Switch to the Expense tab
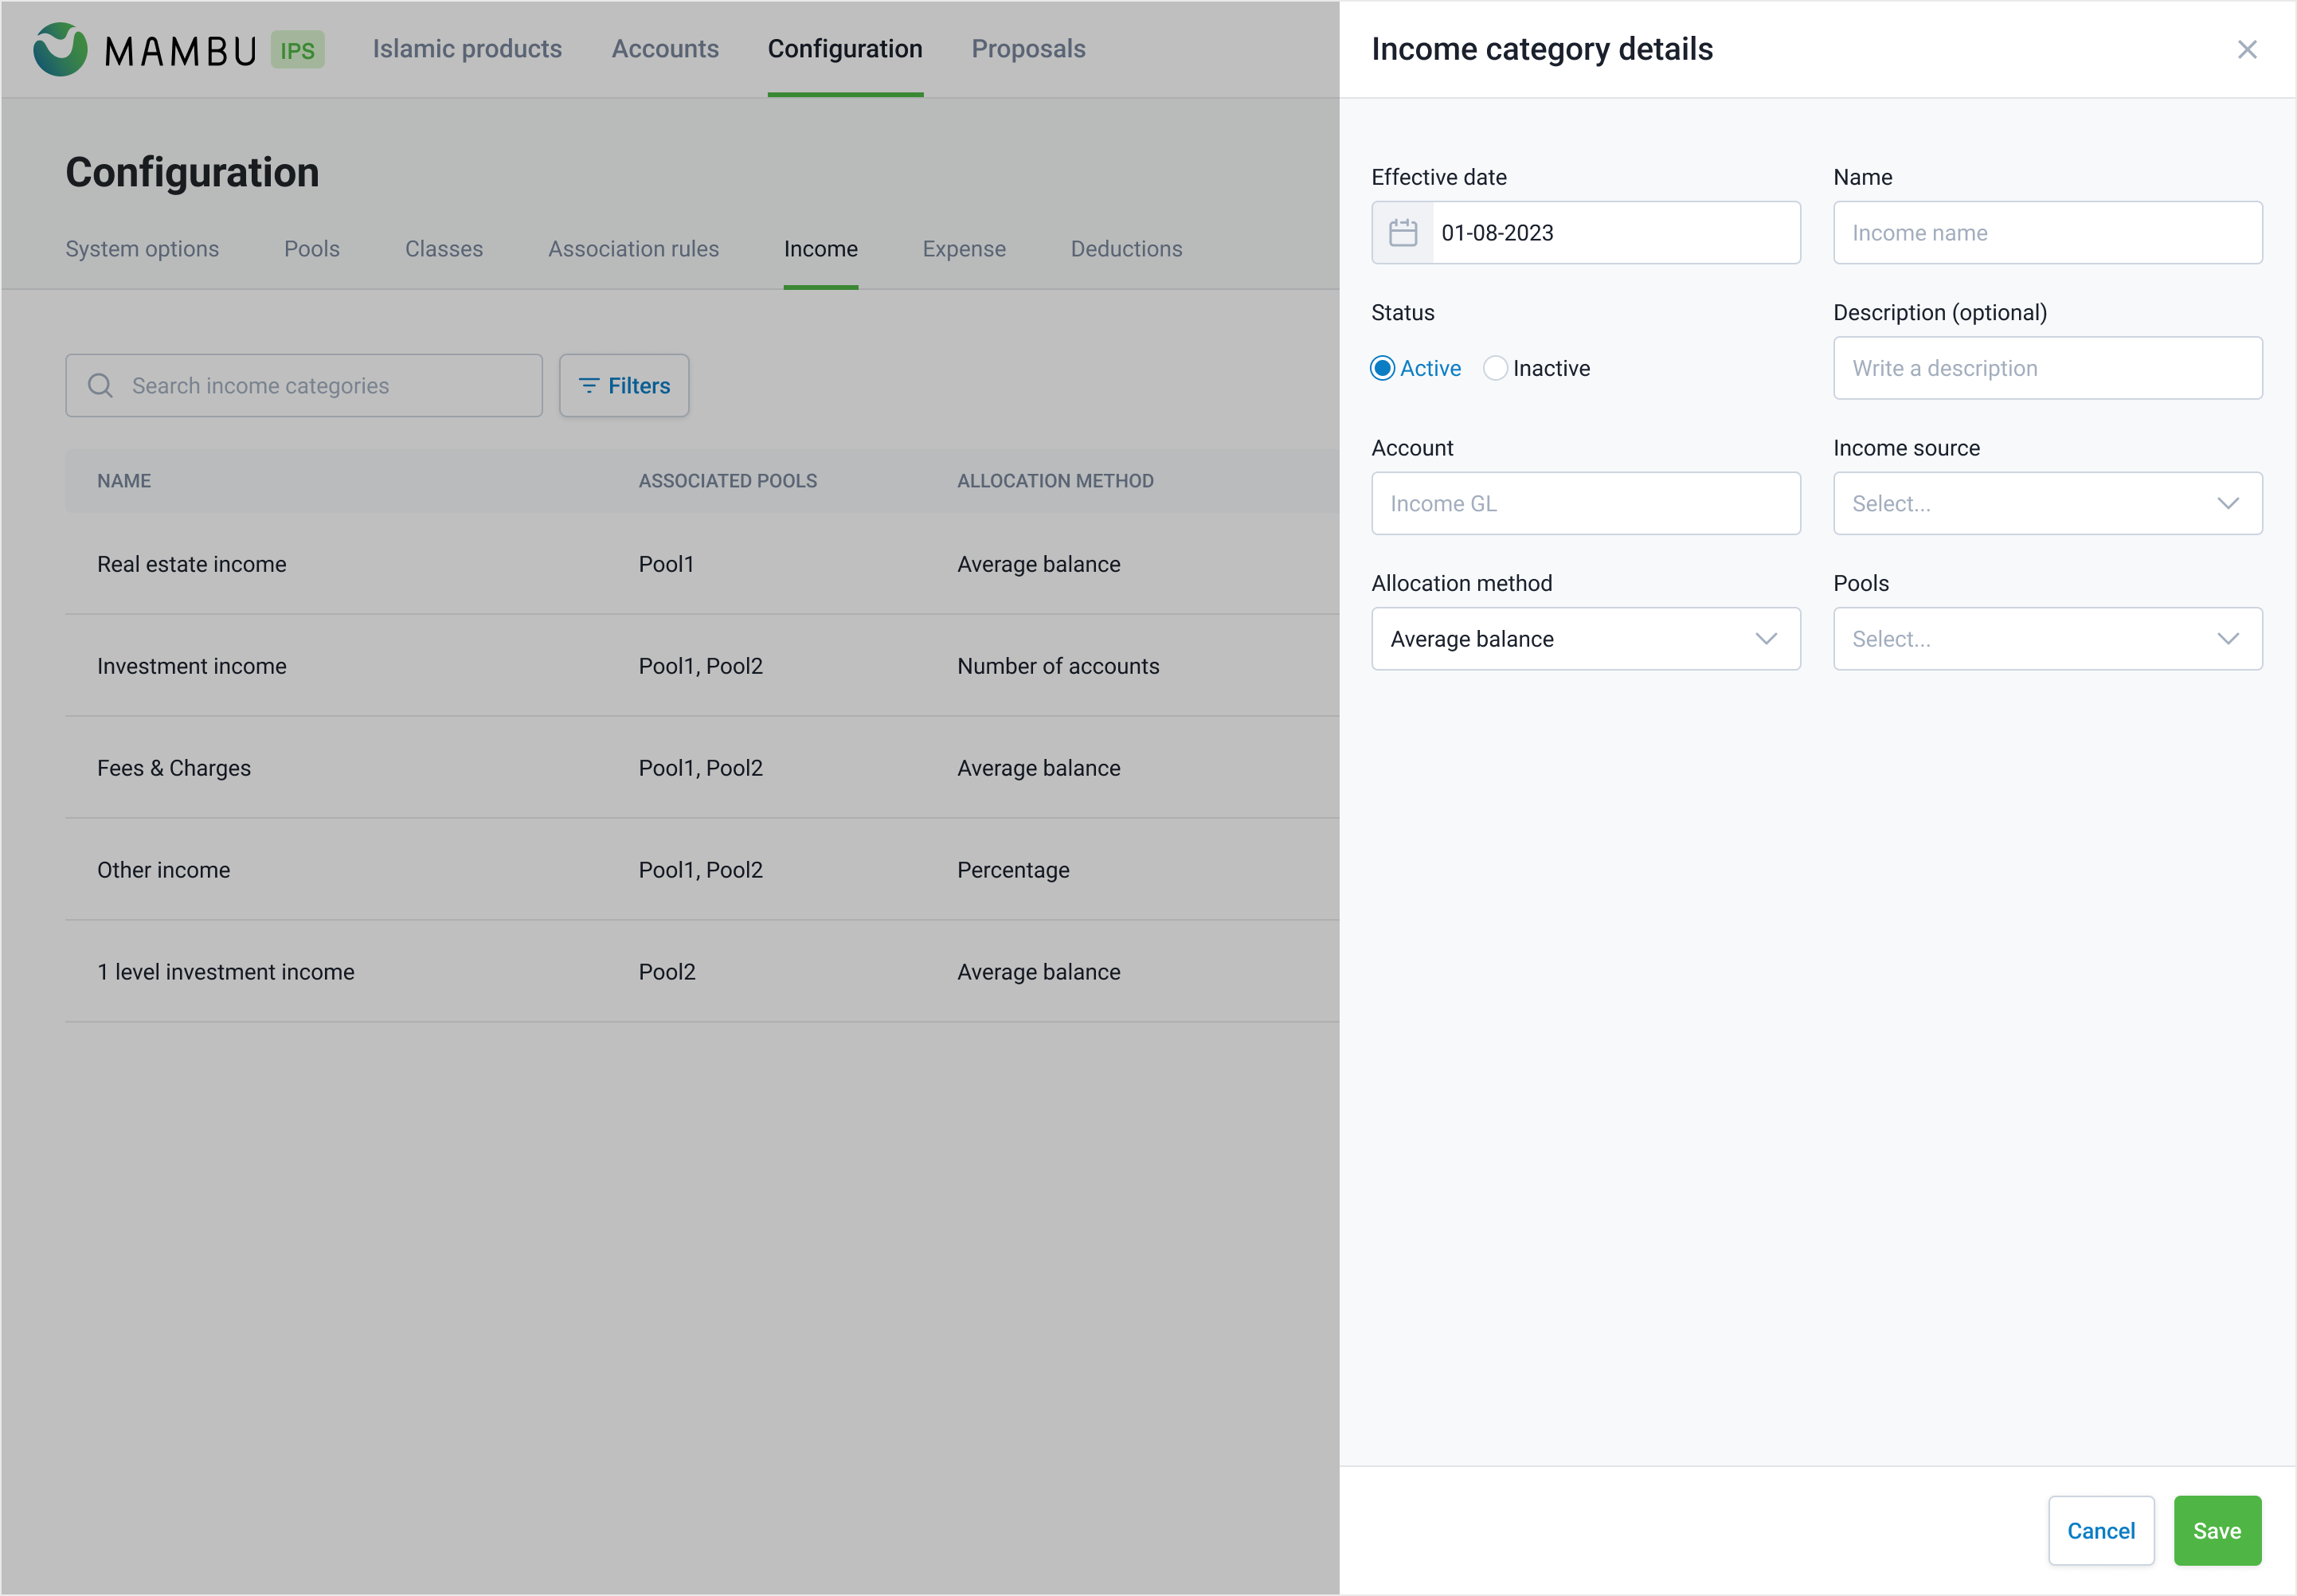The height and width of the screenshot is (1596, 2297). (x=963, y=249)
